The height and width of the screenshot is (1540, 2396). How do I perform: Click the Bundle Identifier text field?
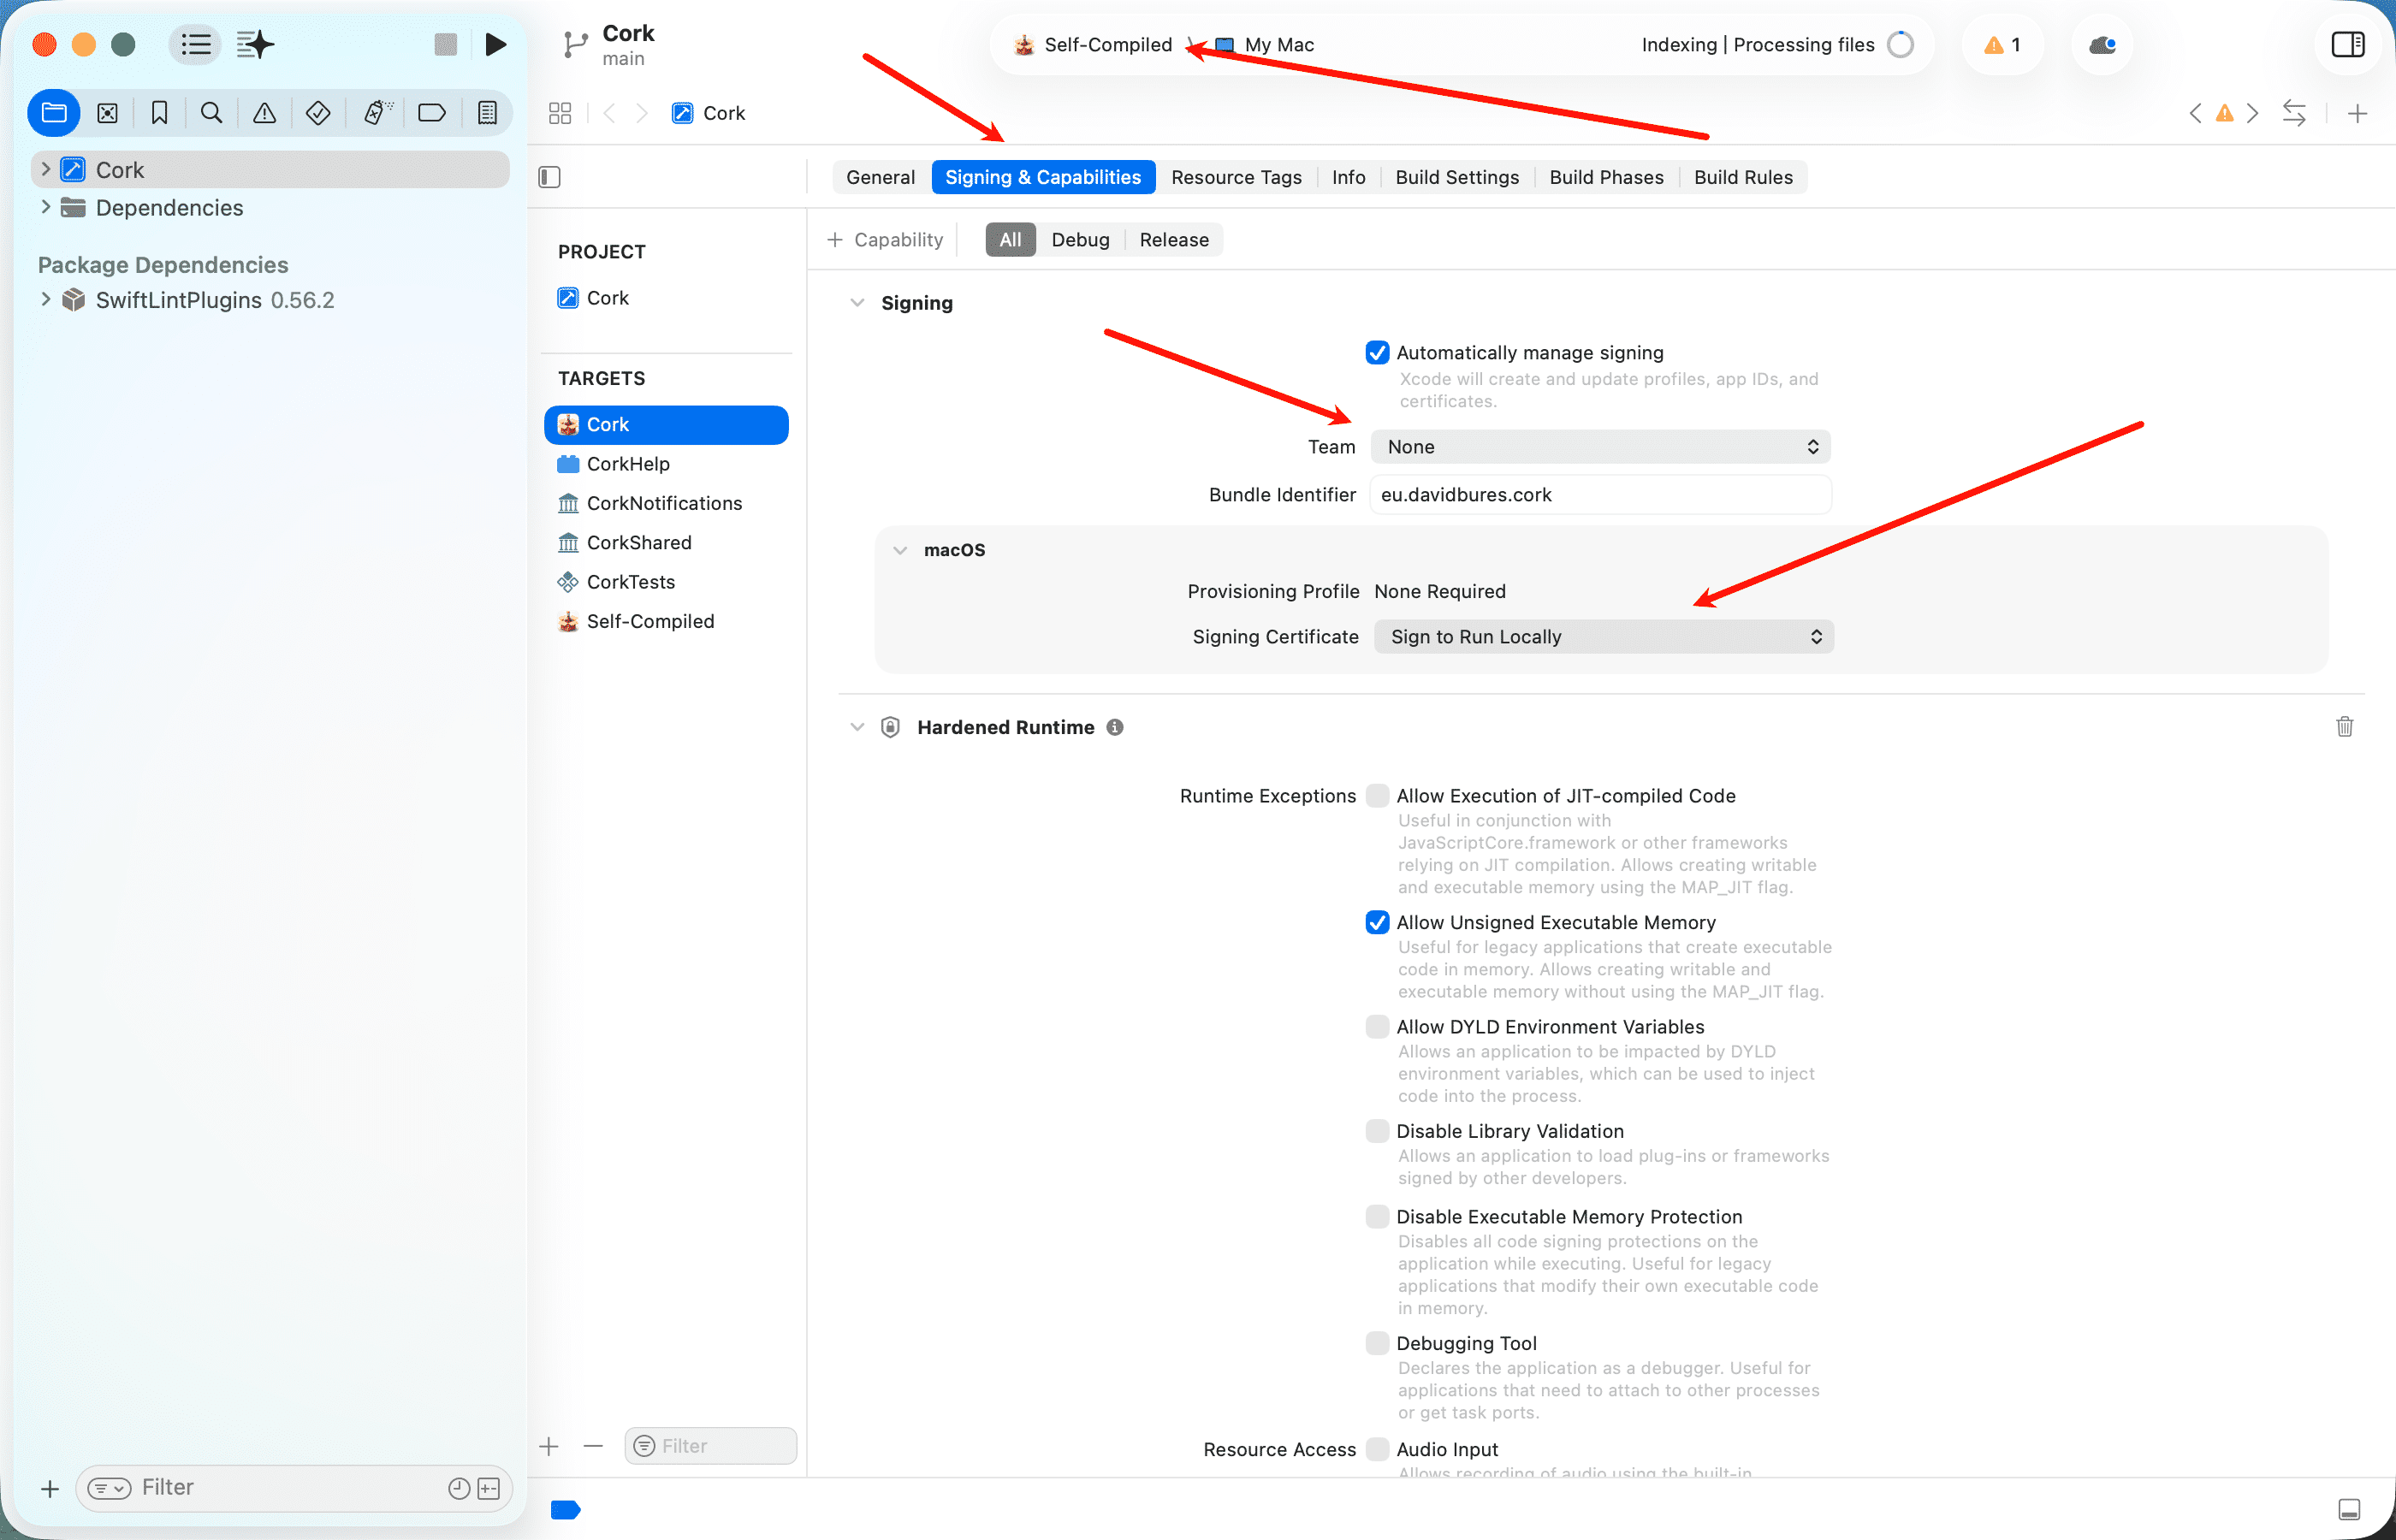click(1600, 495)
